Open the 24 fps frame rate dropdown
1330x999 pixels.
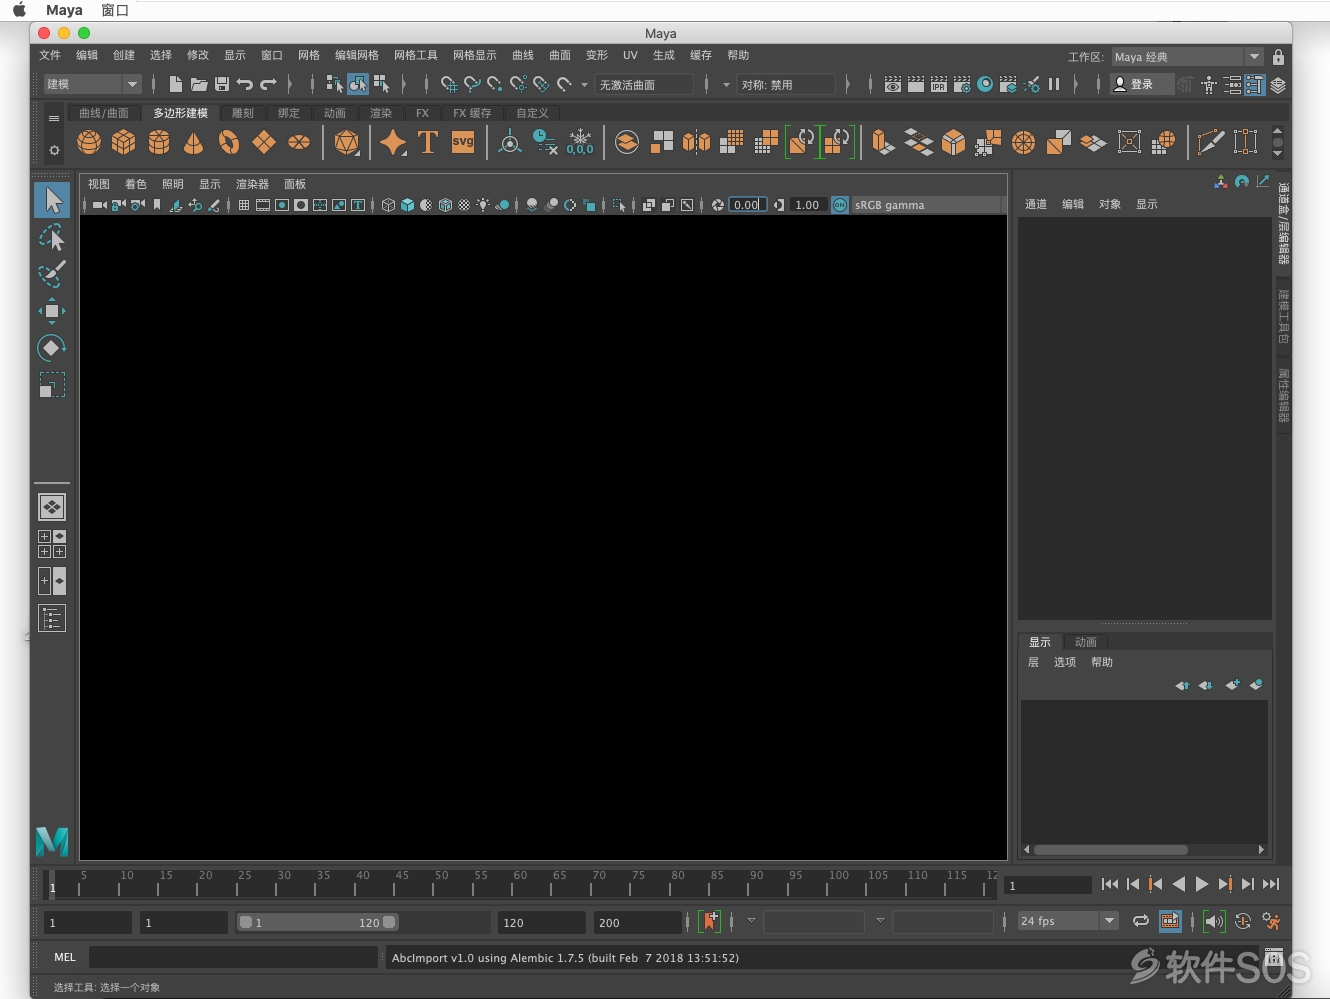point(1067,921)
